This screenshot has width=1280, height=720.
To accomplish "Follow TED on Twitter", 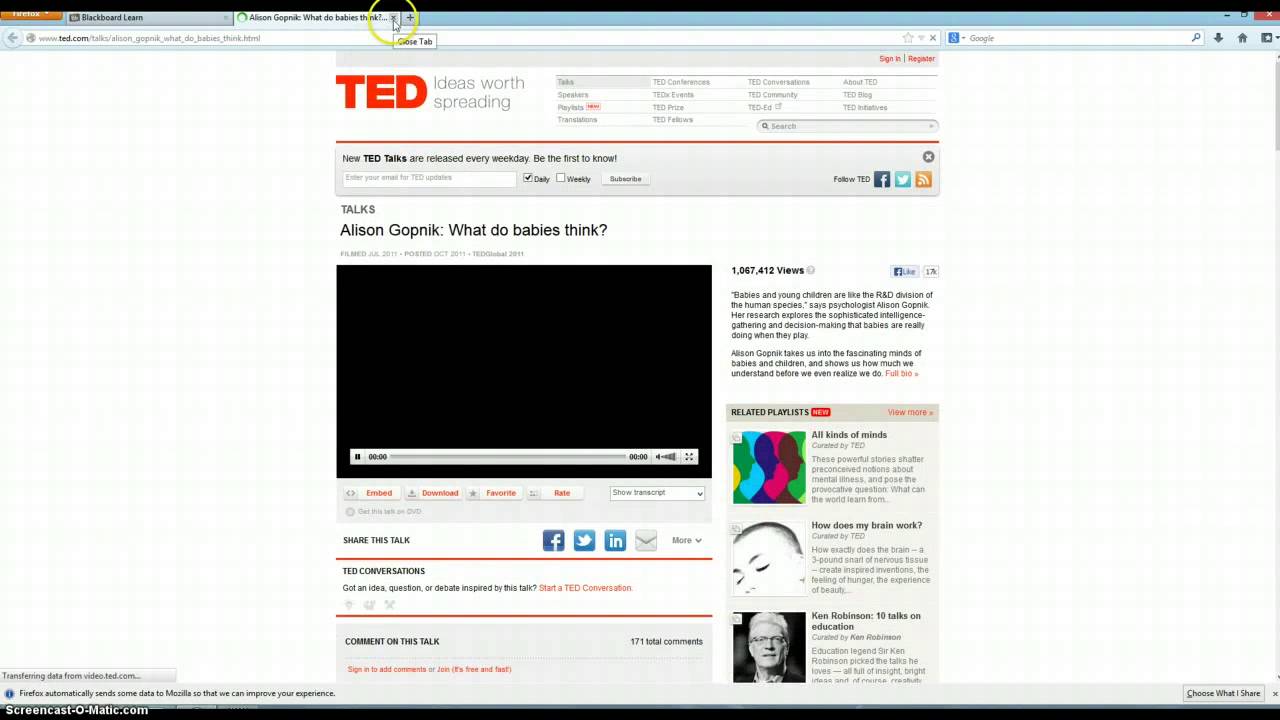I will pos(903,179).
